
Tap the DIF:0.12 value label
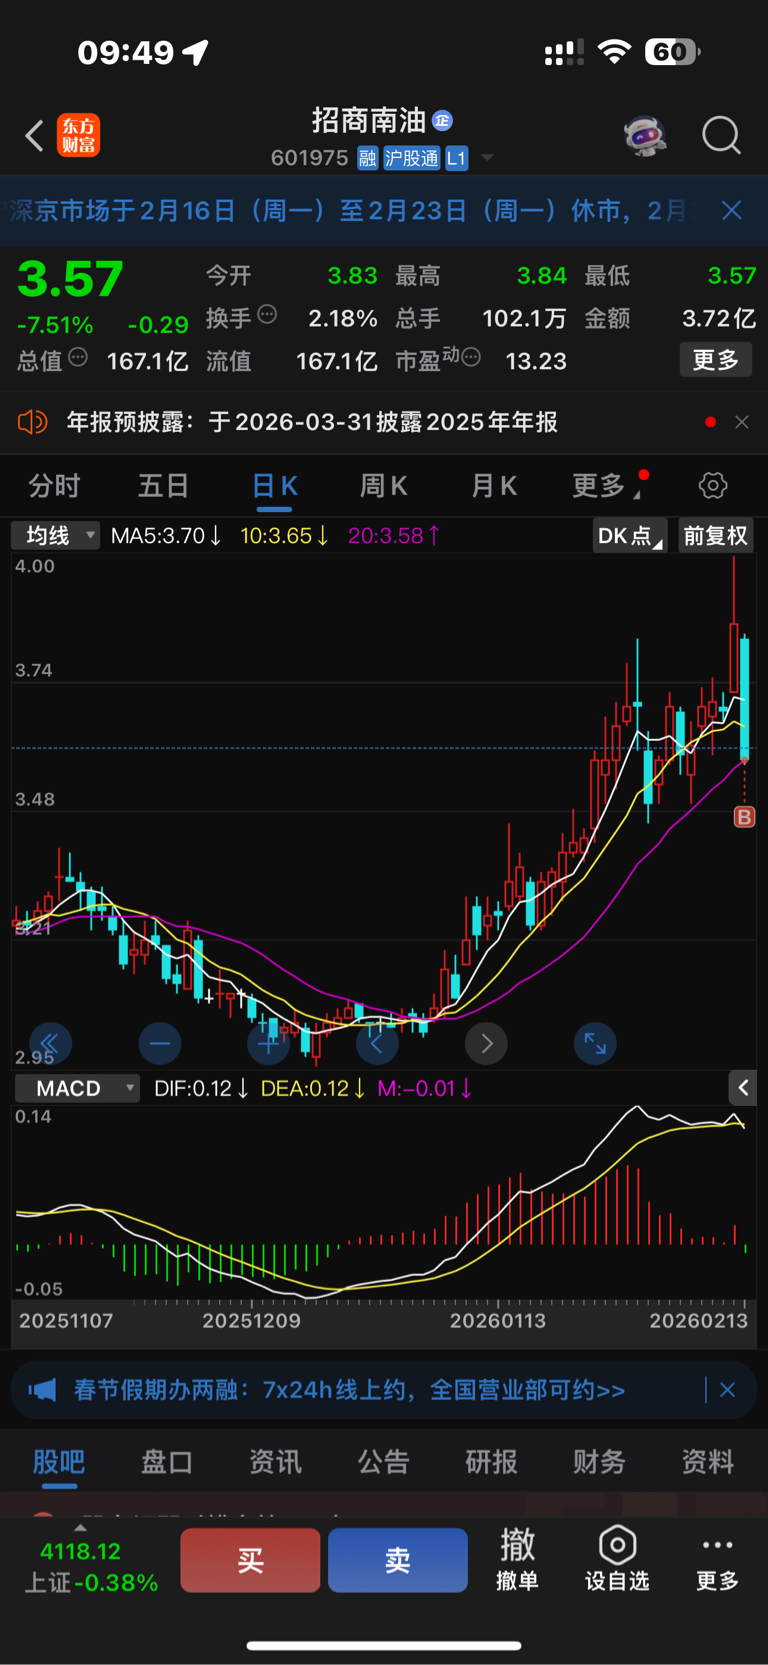click(x=201, y=1088)
